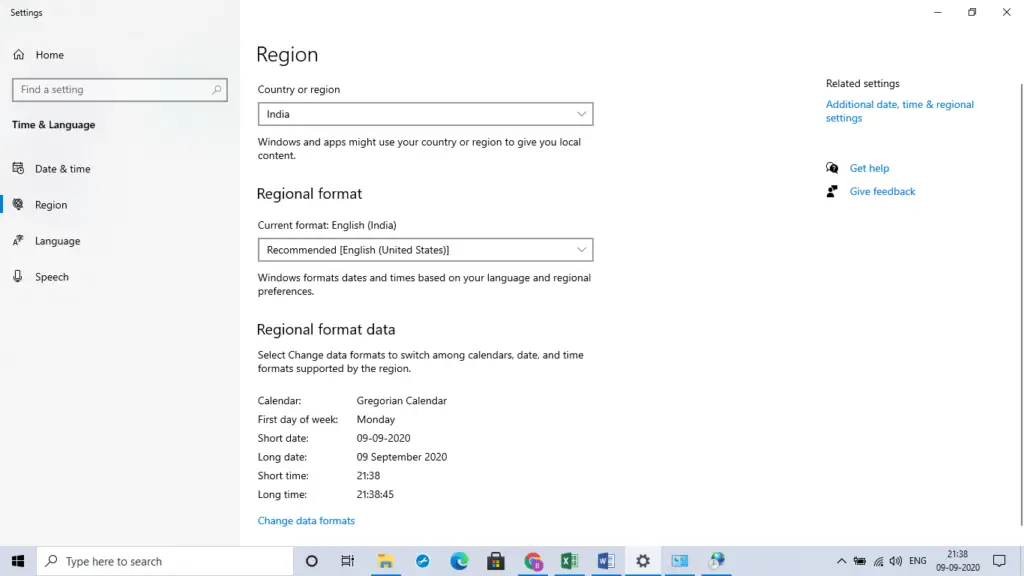Viewport: 1024px width, 576px height.
Task: Open Date & time settings
Action: 63,168
